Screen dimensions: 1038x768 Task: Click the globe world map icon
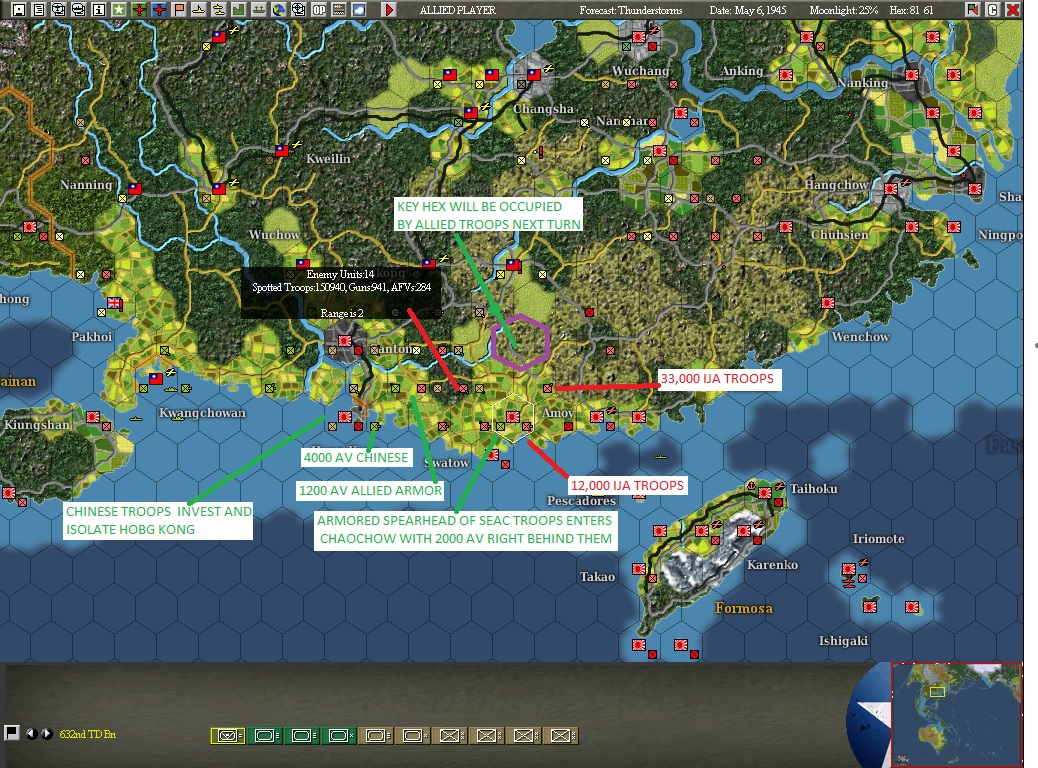pyautogui.click(x=279, y=9)
